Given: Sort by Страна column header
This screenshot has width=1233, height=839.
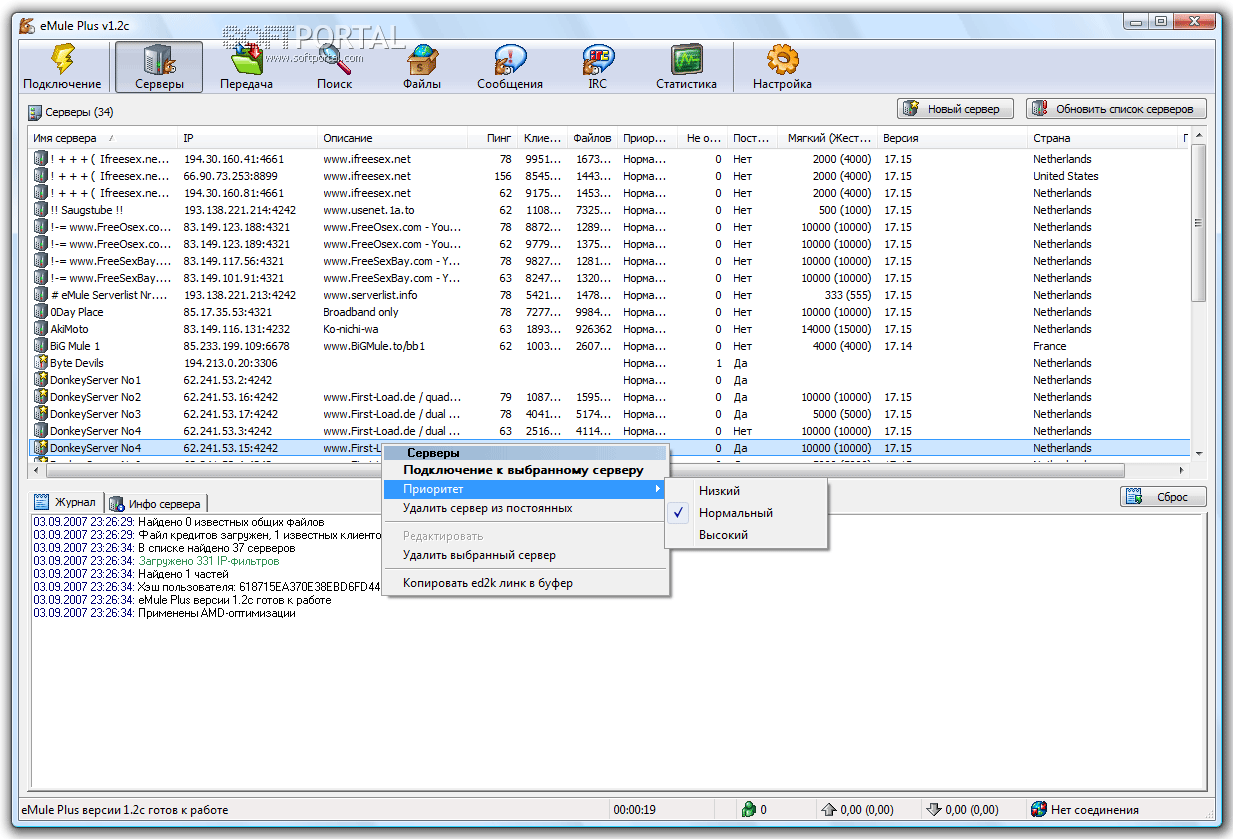Looking at the screenshot, I should (x=1103, y=138).
